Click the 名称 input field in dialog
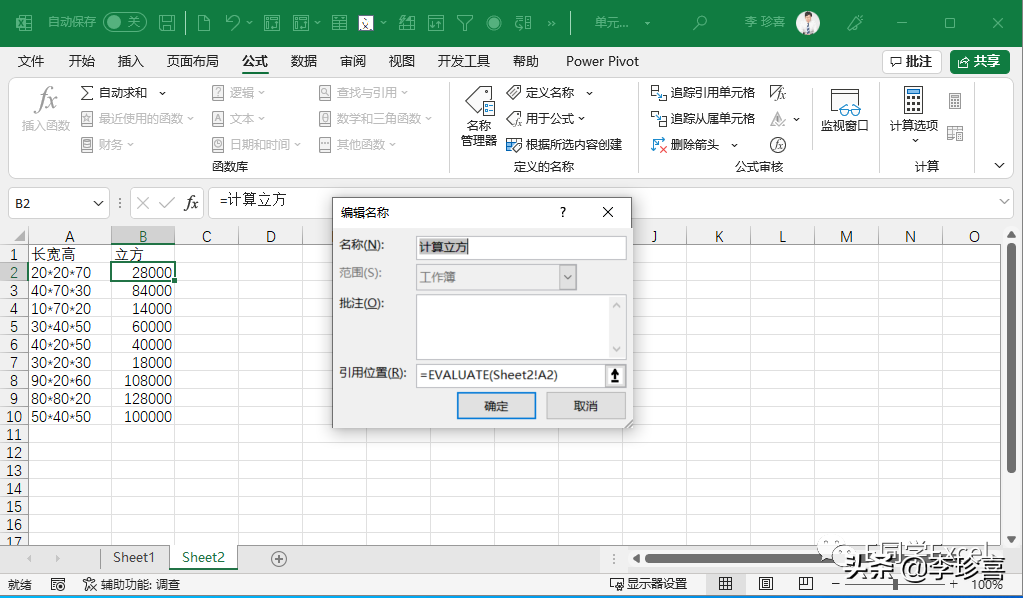Image resolution: width=1023 pixels, height=598 pixels. coord(521,247)
